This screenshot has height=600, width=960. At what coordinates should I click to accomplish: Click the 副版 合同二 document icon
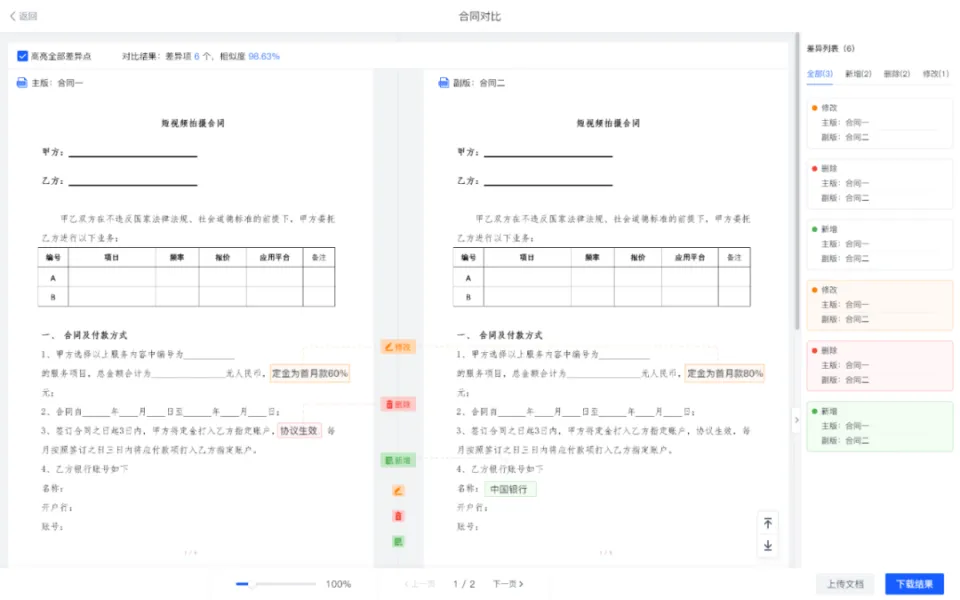(x=444, y=83)
